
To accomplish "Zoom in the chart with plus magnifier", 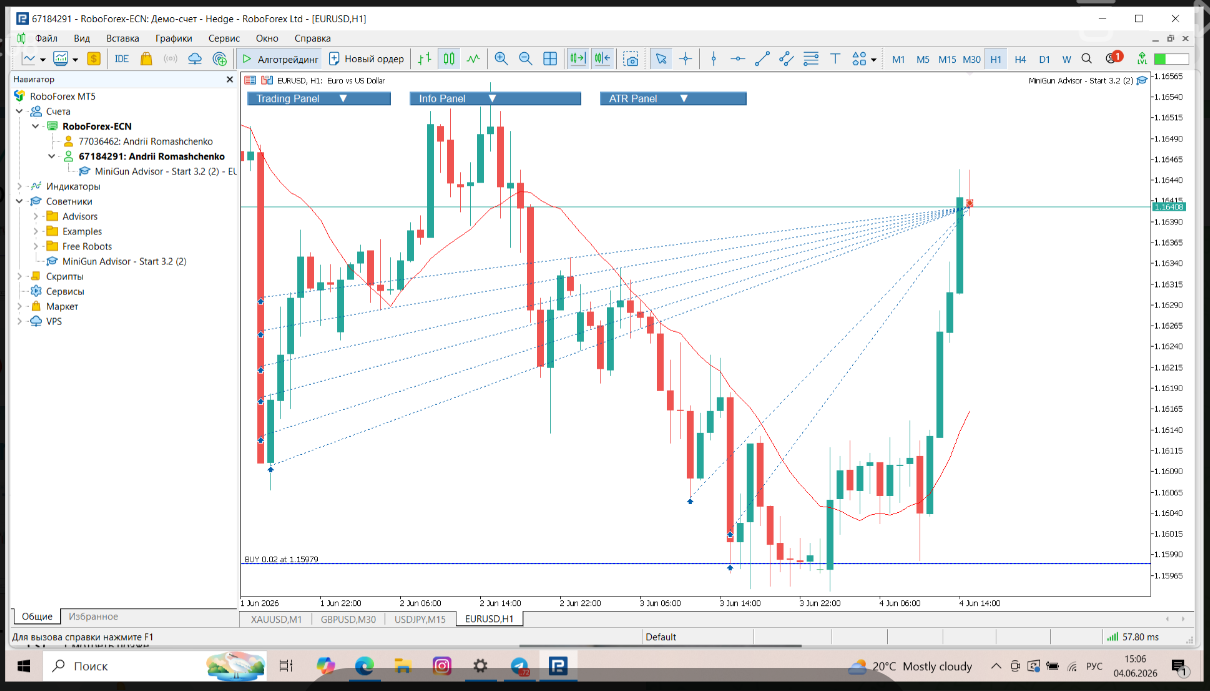I will (501, 59).
